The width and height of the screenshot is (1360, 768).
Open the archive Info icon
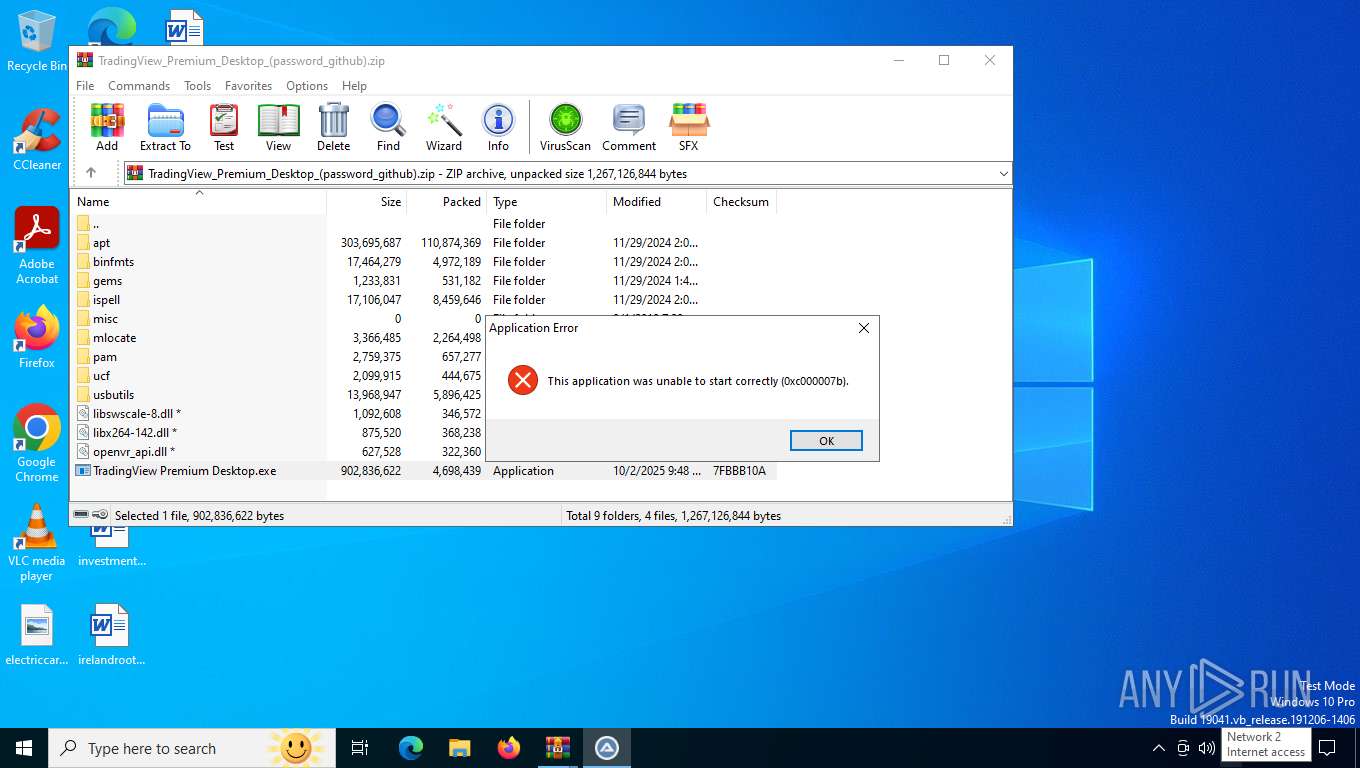click(498, 127)
